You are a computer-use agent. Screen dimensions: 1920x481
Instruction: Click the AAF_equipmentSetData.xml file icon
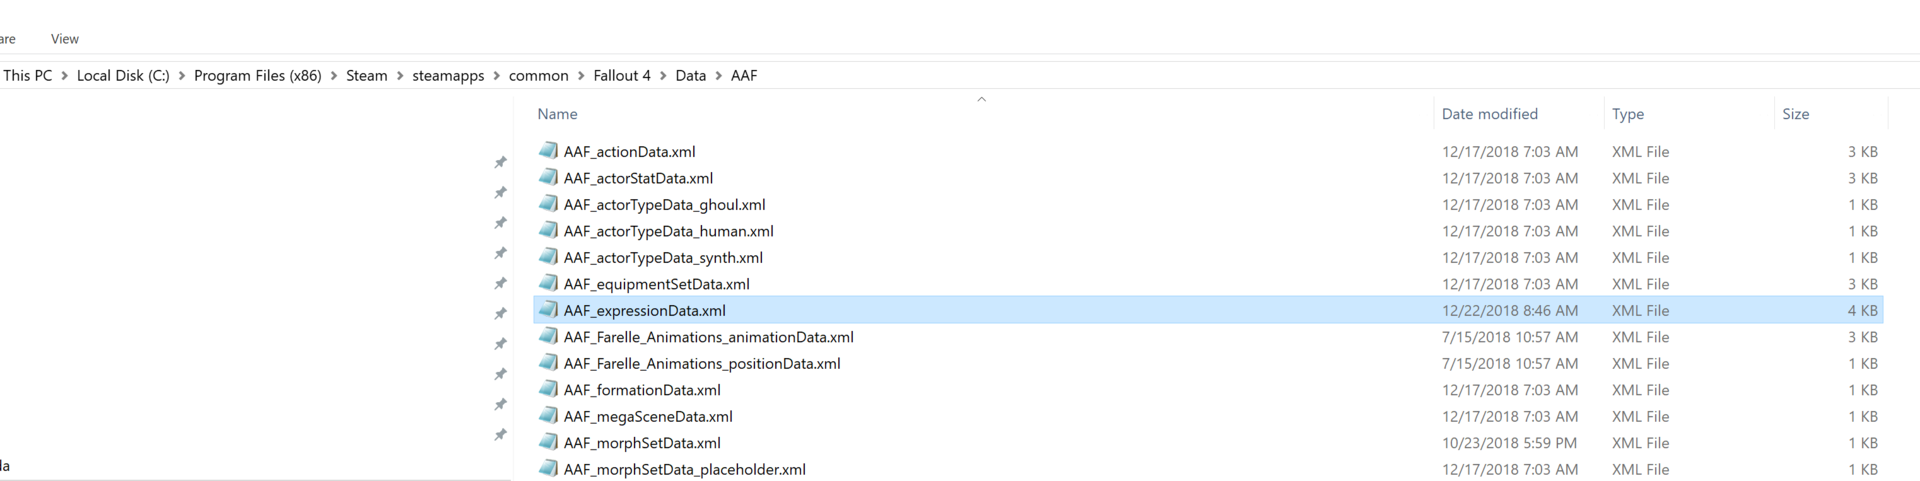tap(548, 283)
